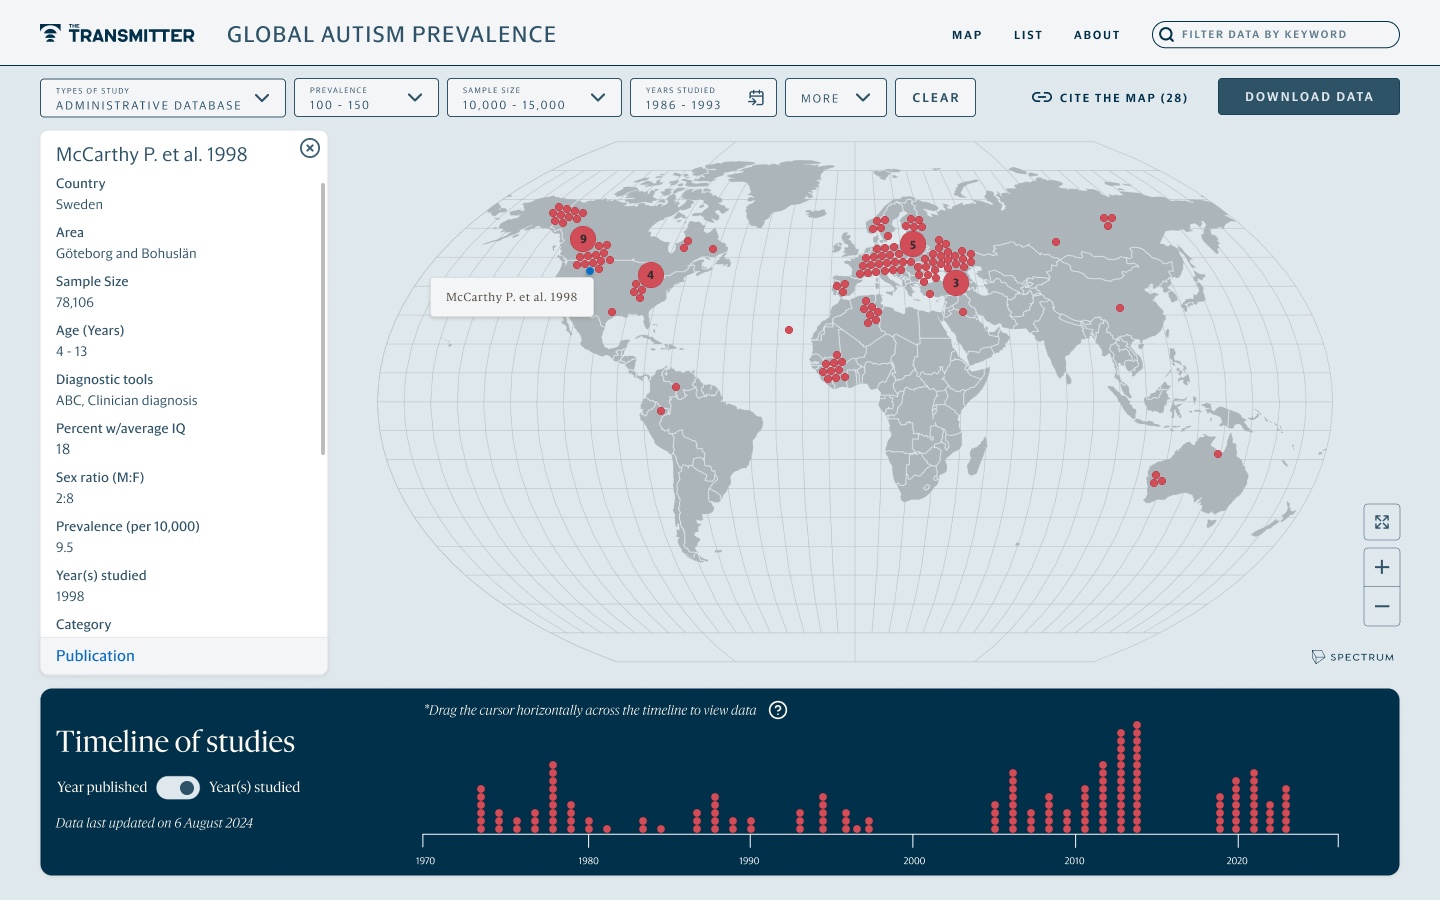1440x900 pixels.
Task: Open the timeline help question mark
Action: pos(778,710)
